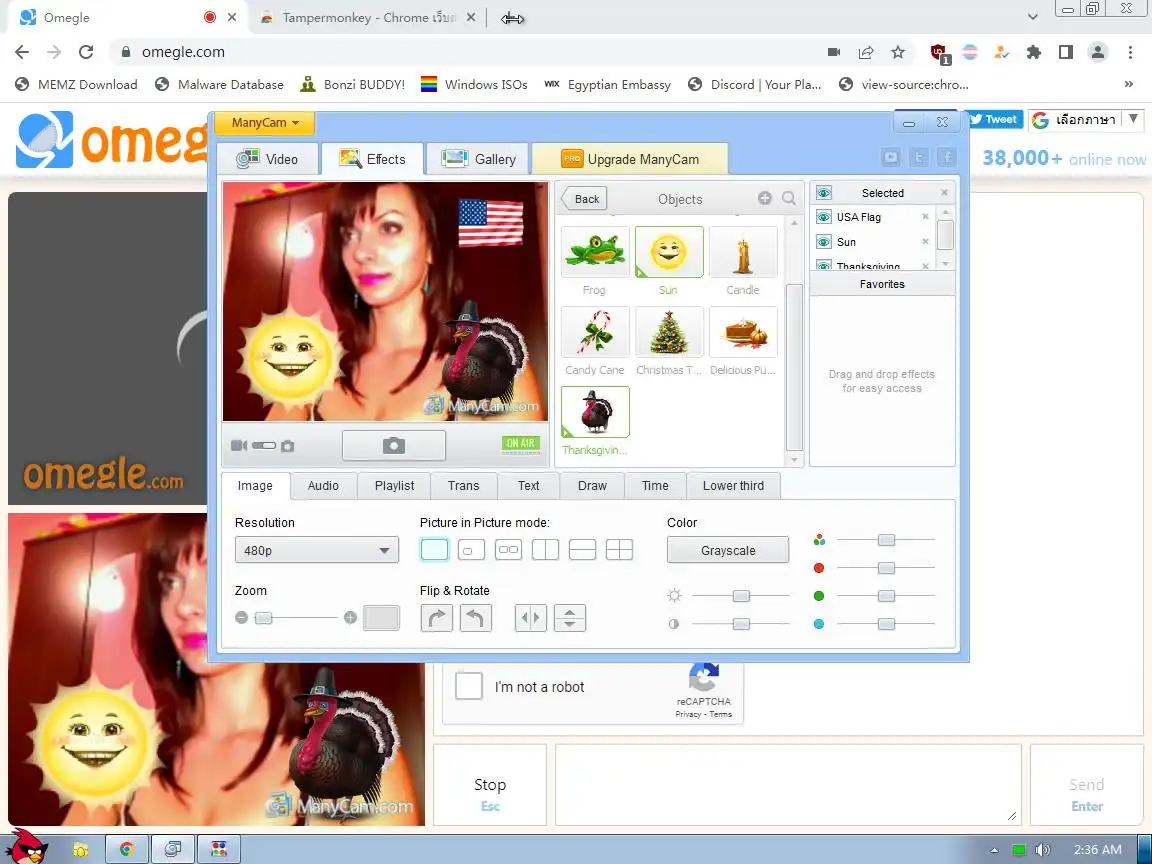Open ManyCam YouTube icon

tap(890, 157)
